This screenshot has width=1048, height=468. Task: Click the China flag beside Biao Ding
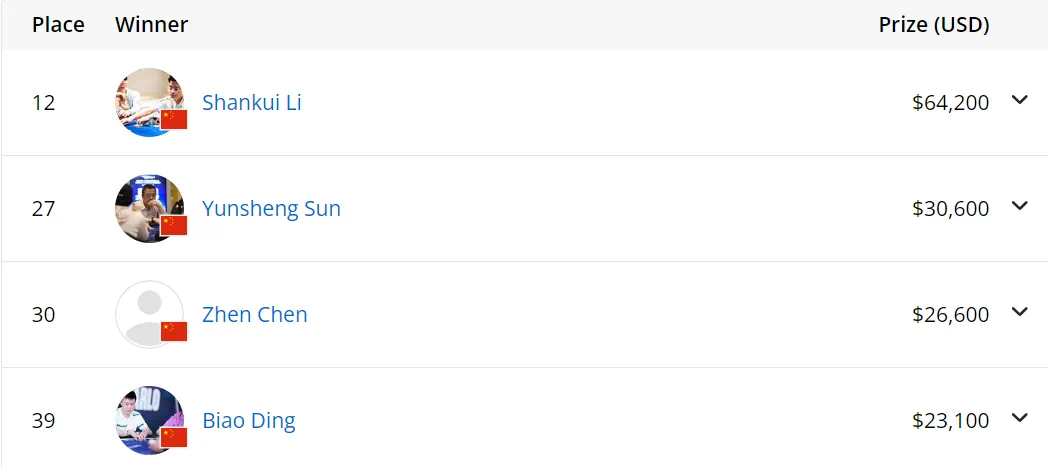click(x=174, y=437)
